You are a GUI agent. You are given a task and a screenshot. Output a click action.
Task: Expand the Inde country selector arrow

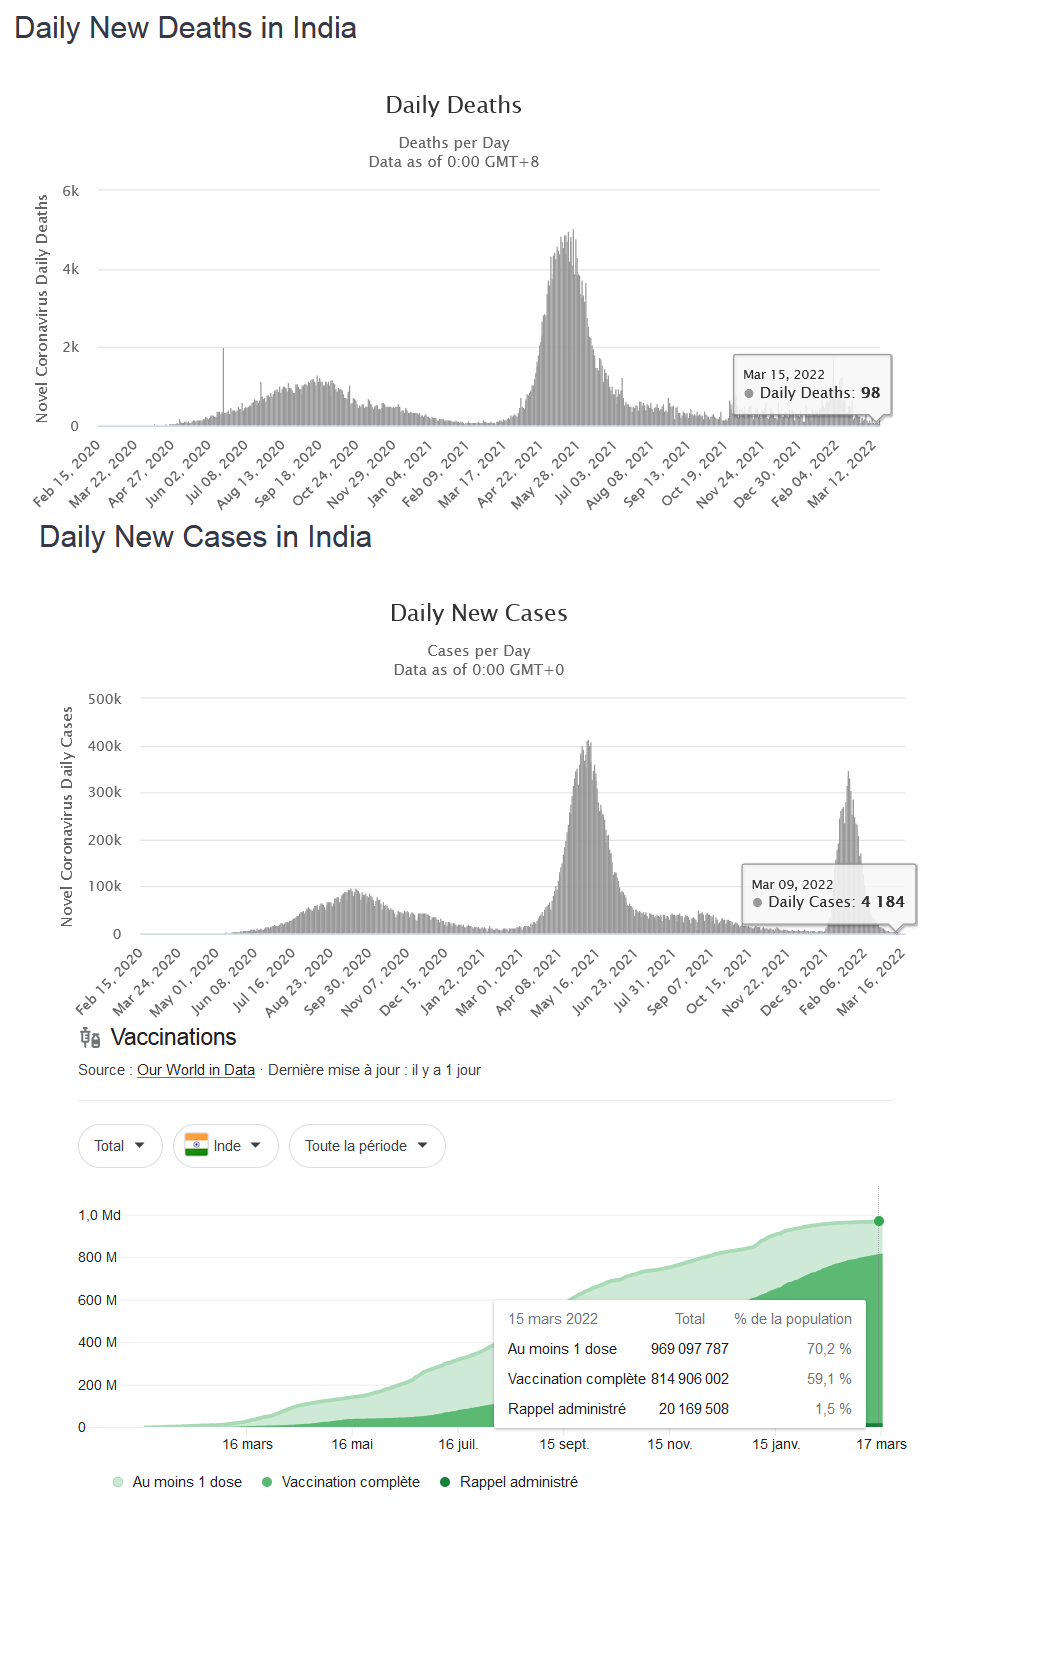tap(256, 1145)
